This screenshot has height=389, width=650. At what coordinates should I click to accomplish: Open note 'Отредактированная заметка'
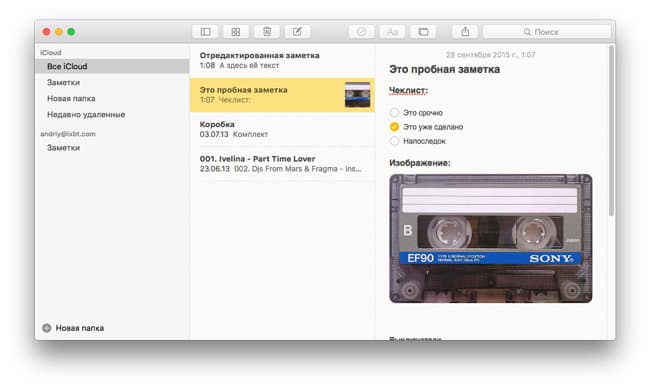tap(282, 61)
